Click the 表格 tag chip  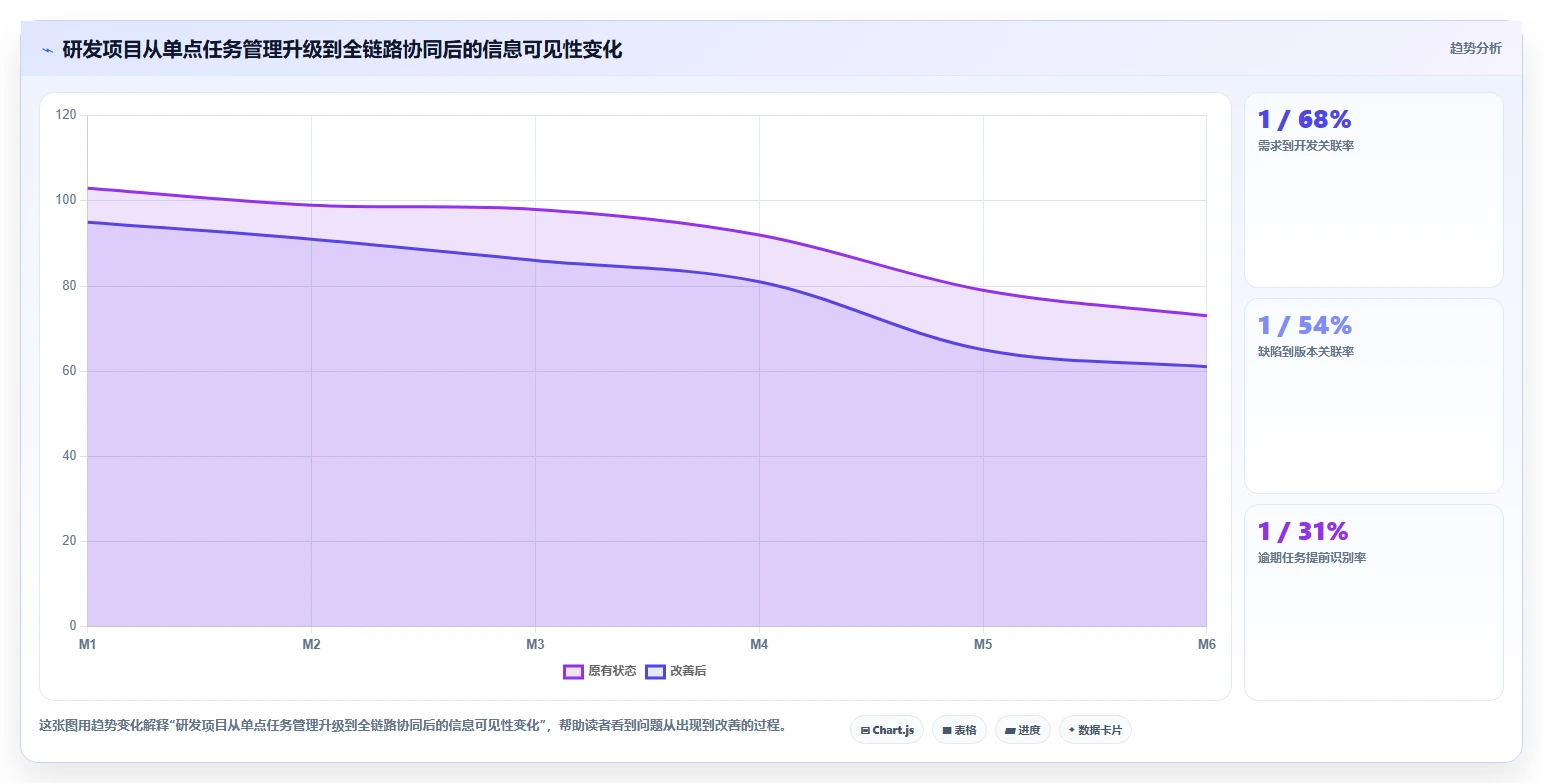coord(960,730)
